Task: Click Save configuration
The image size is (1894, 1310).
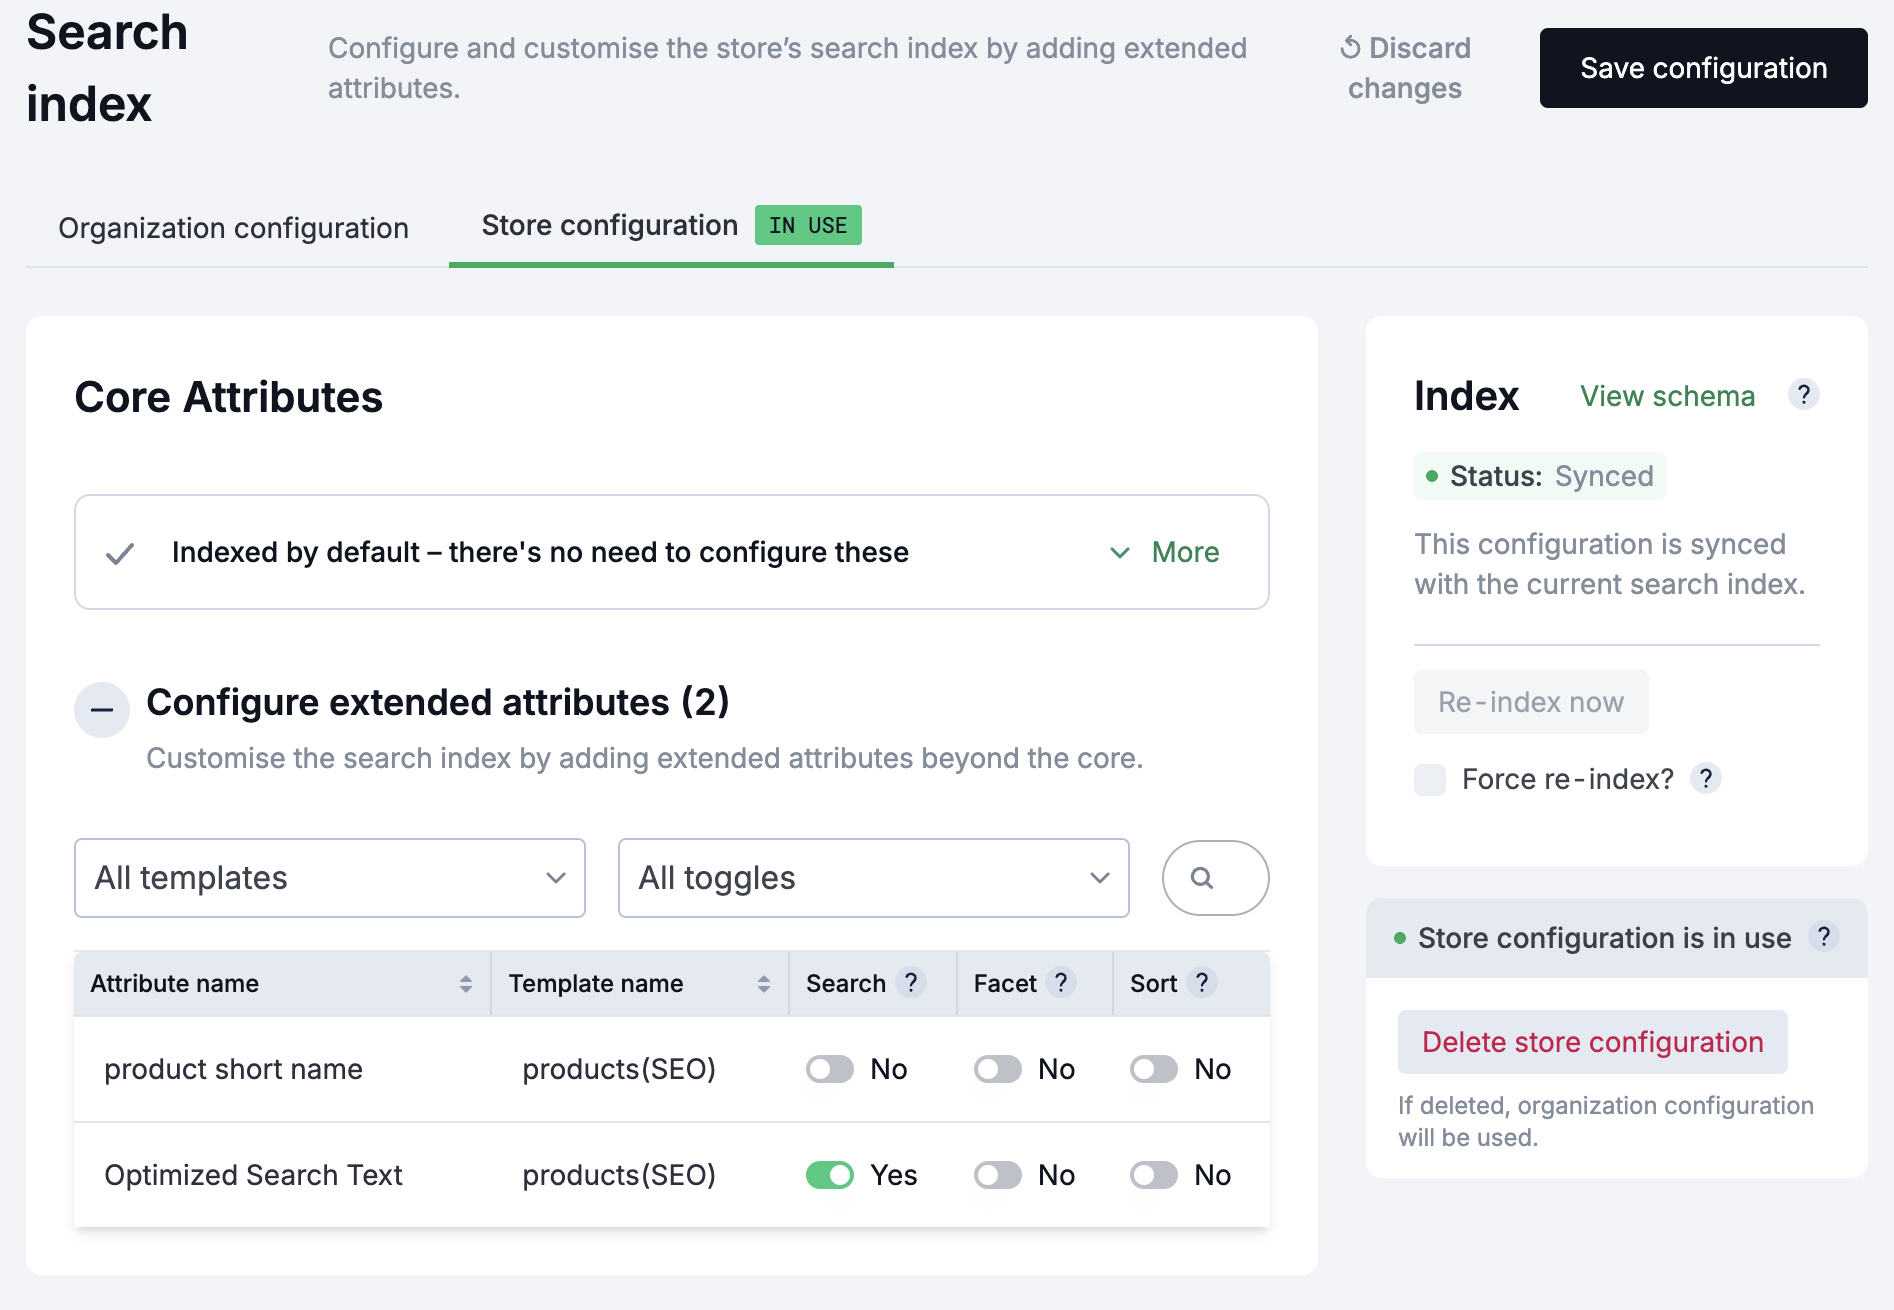Action: click(1703, 68)
